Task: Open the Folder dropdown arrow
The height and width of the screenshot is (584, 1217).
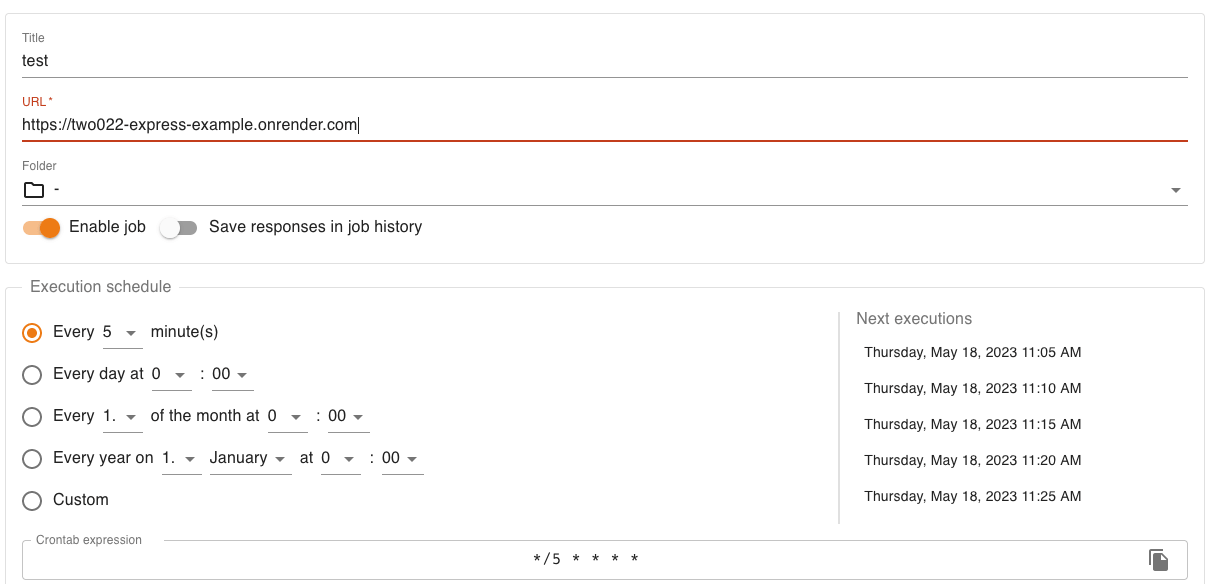Action: (1175, 190)
